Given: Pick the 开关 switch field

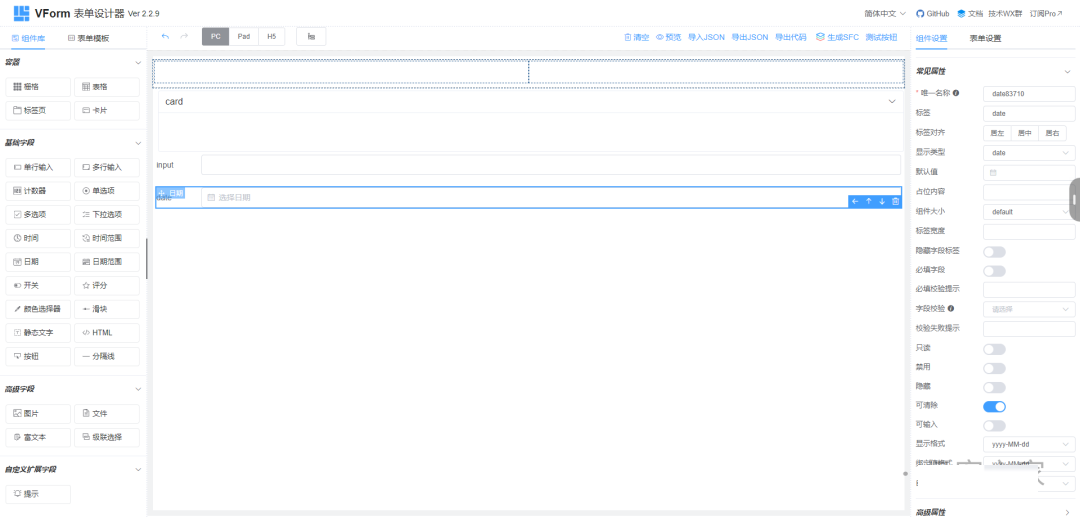Looking at the screenshot, I should (x=38, y=286).
